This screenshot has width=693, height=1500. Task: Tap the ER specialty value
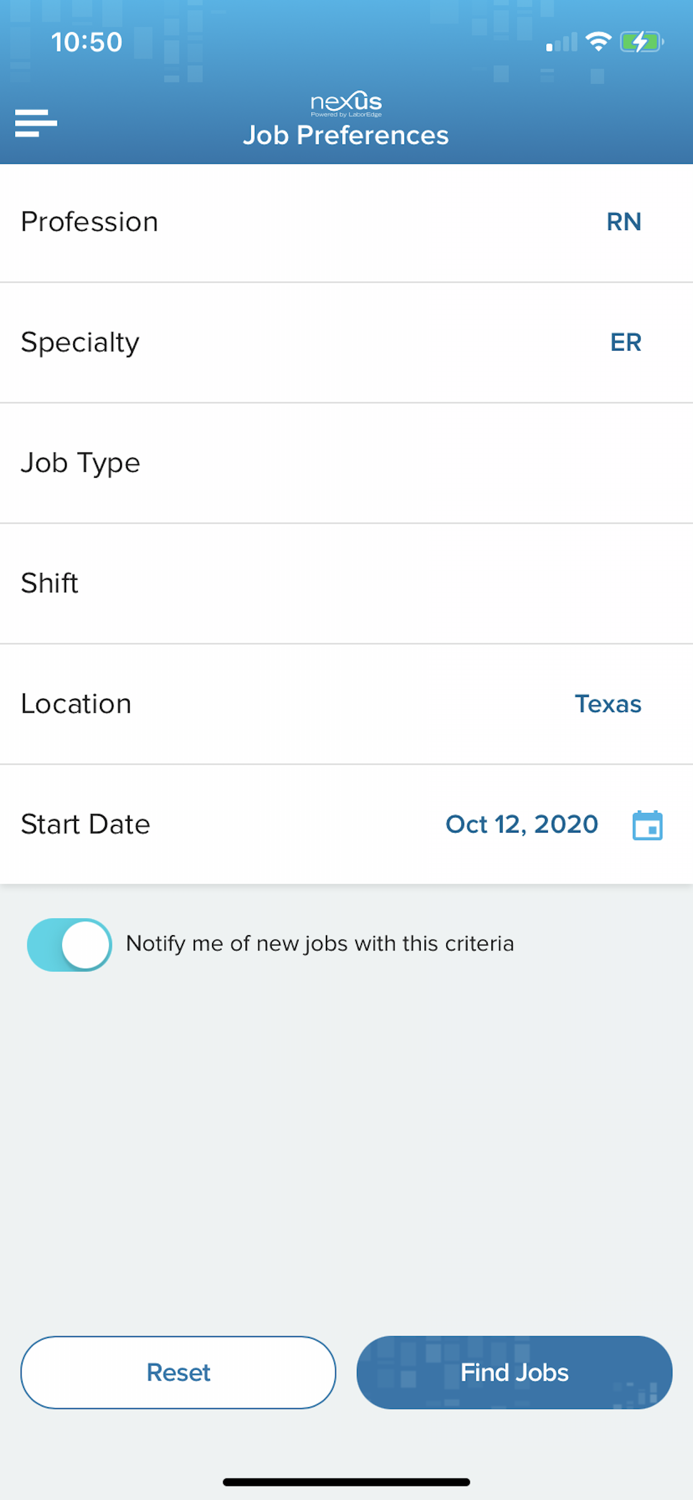[626, 343]
